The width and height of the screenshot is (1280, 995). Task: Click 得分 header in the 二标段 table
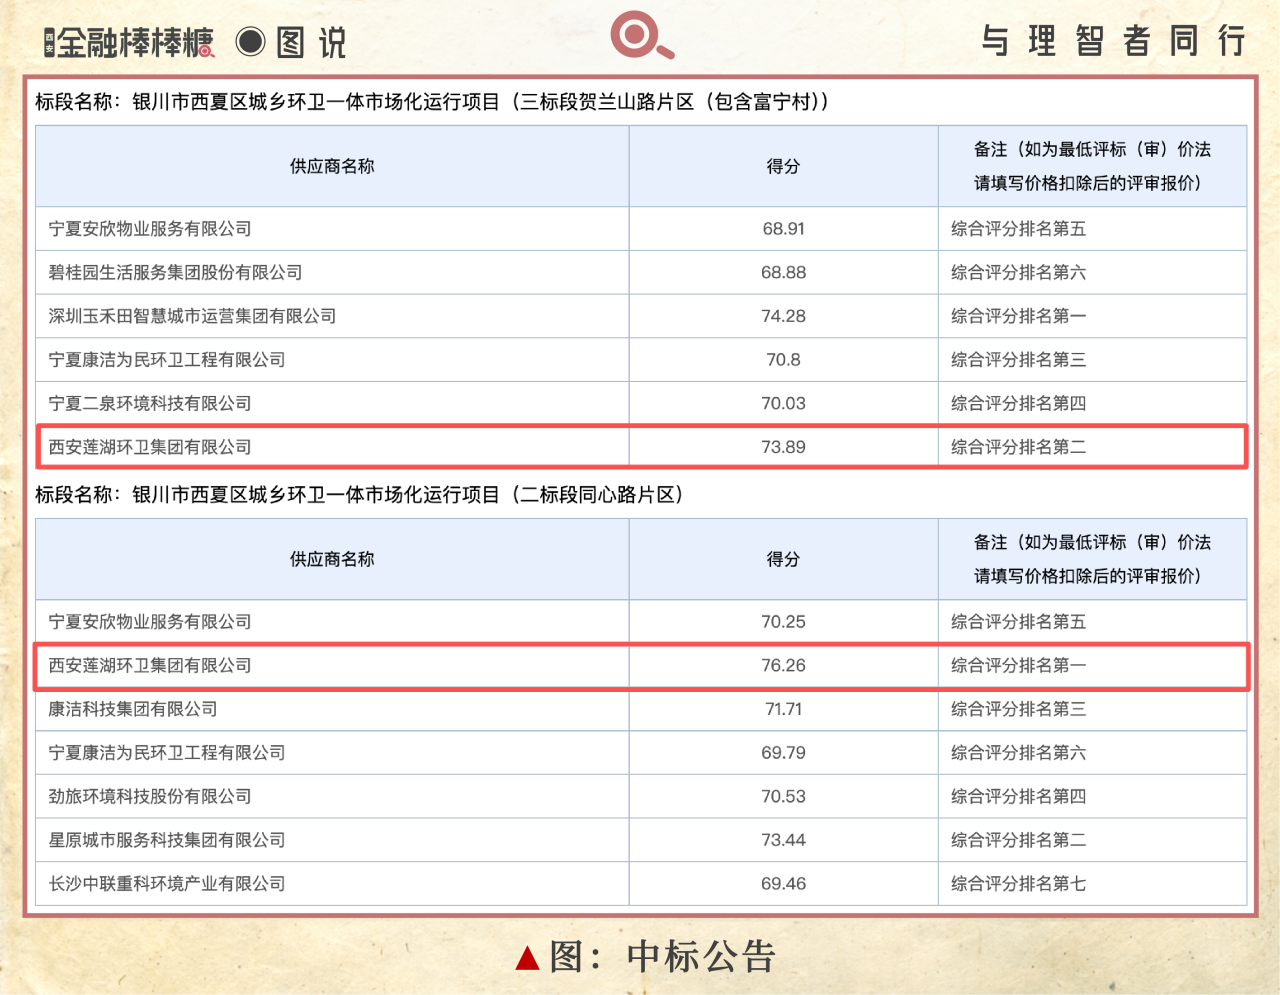(783, 559)
